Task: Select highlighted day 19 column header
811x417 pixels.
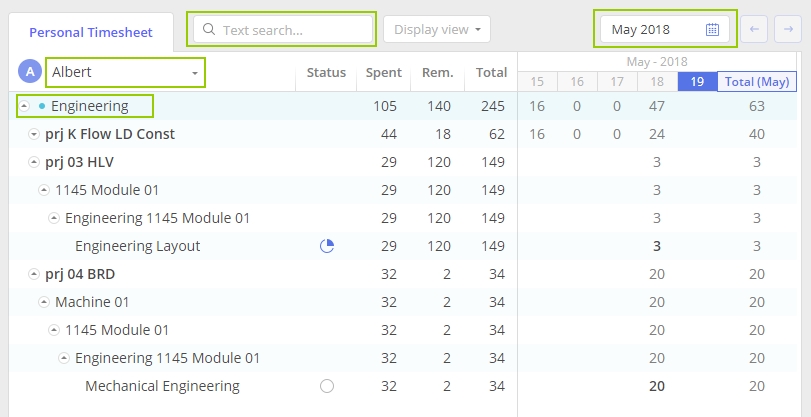Action: click(697, 82)
